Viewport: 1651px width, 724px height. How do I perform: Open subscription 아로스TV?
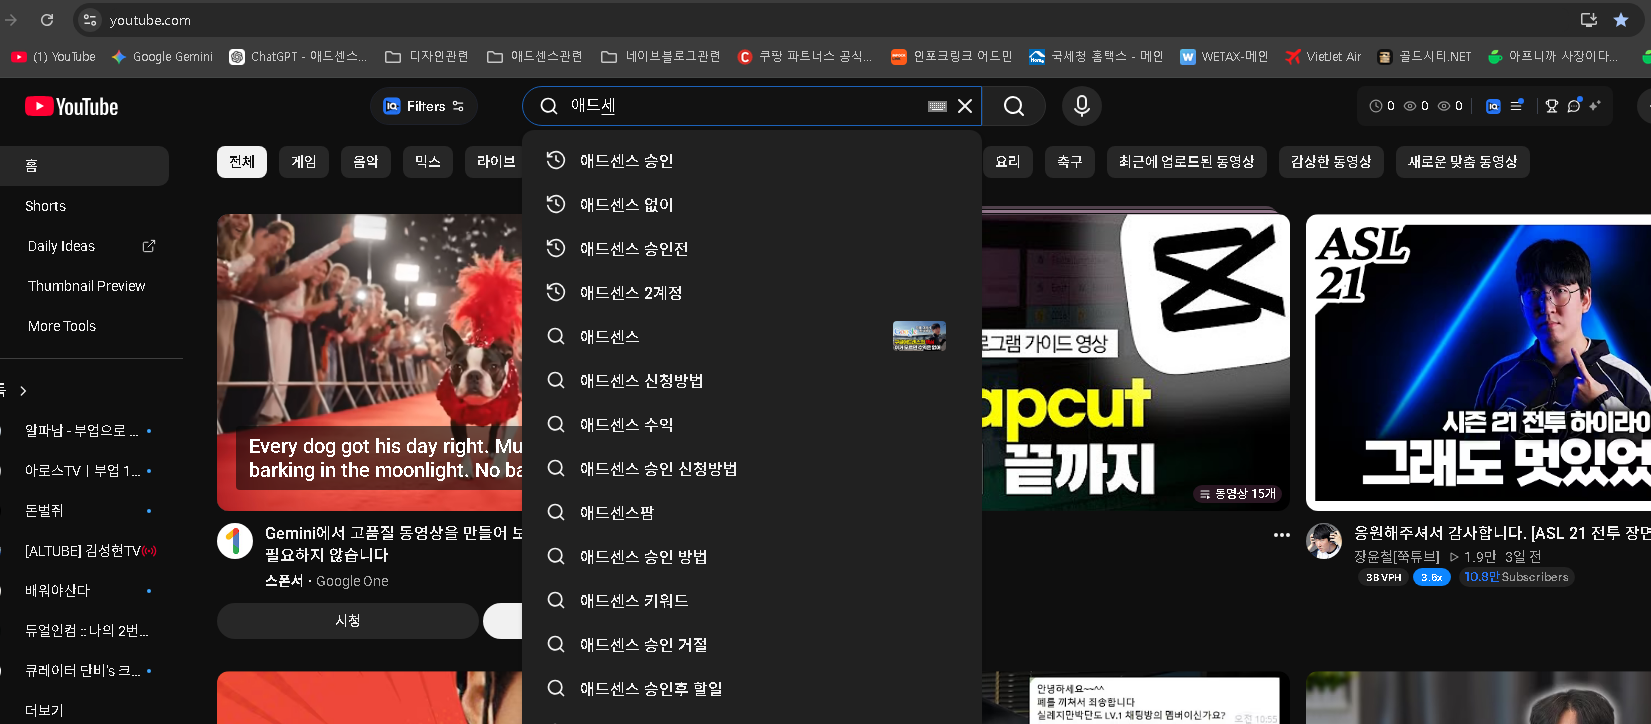(x=84, y=471)
